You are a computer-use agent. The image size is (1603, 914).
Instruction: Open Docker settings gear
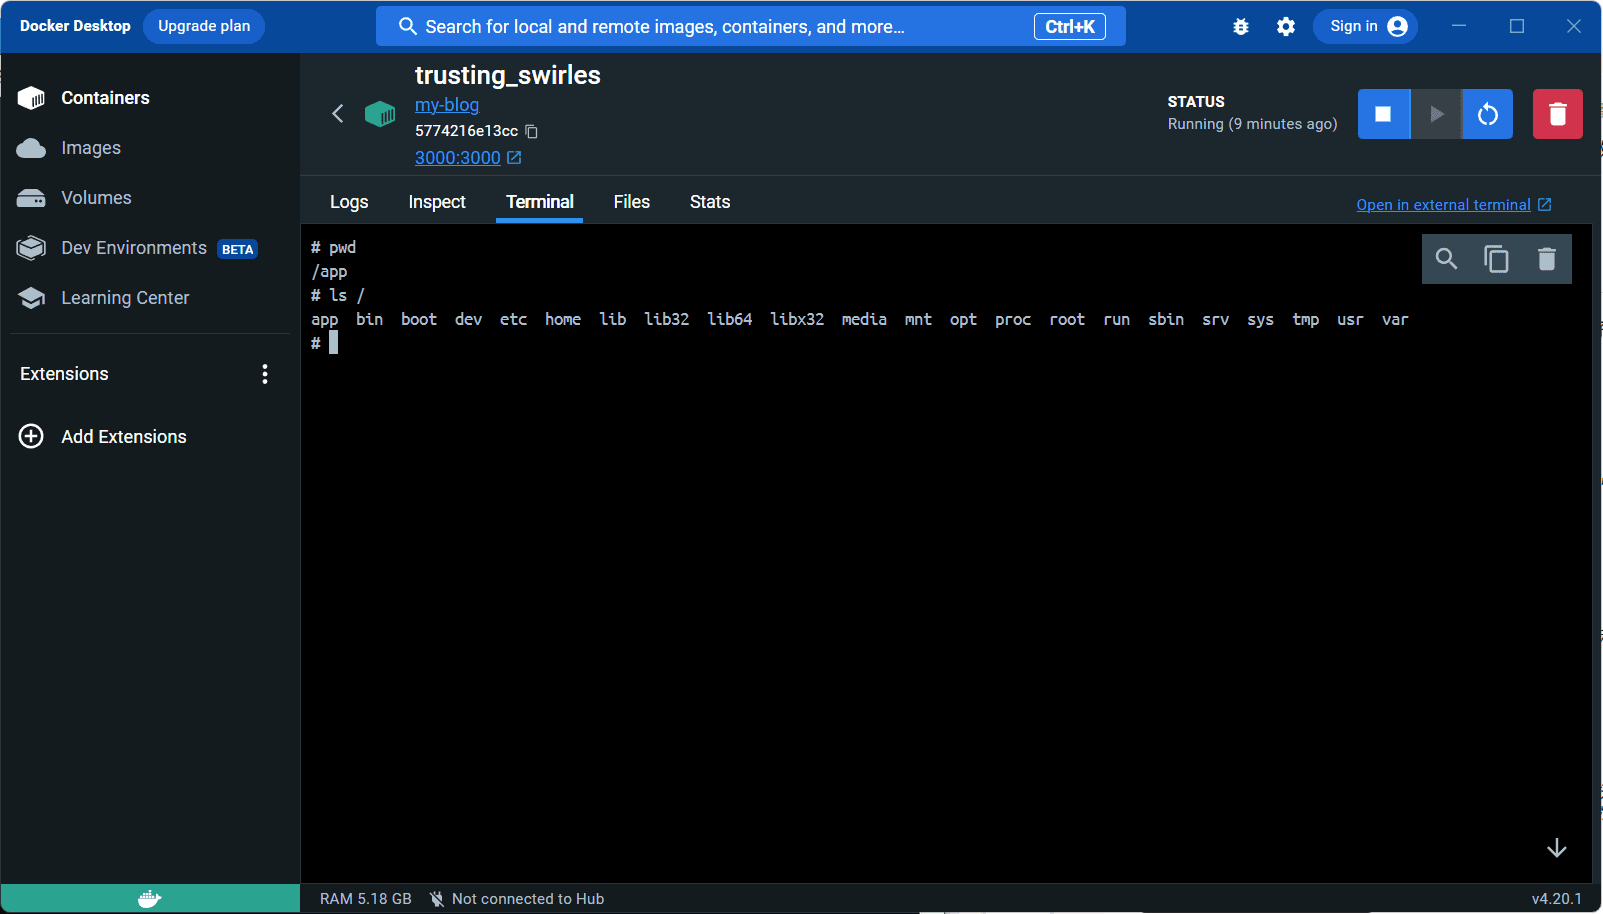[x=1286, y=27]
